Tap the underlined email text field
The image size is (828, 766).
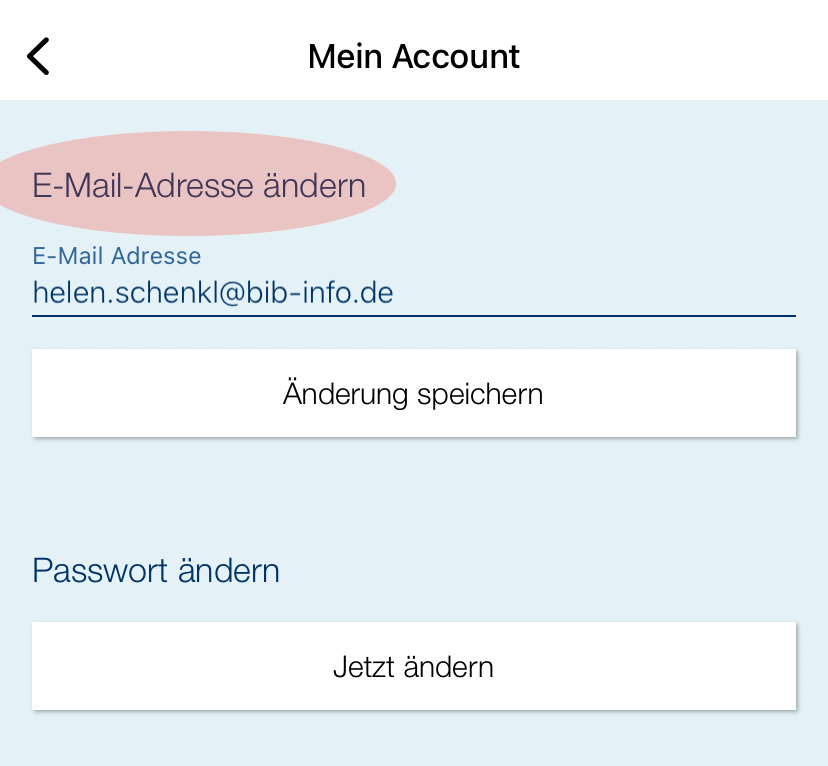click(413, 293)
